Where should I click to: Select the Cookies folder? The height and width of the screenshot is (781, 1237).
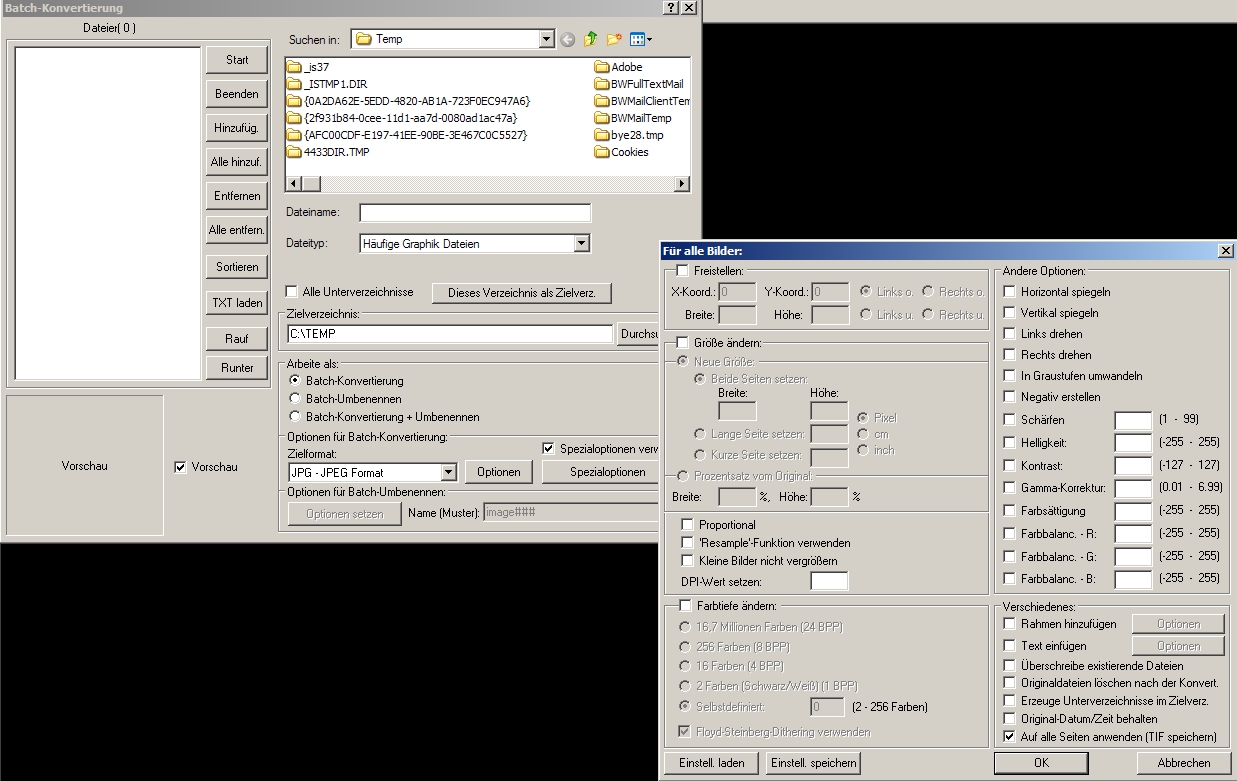629,152
